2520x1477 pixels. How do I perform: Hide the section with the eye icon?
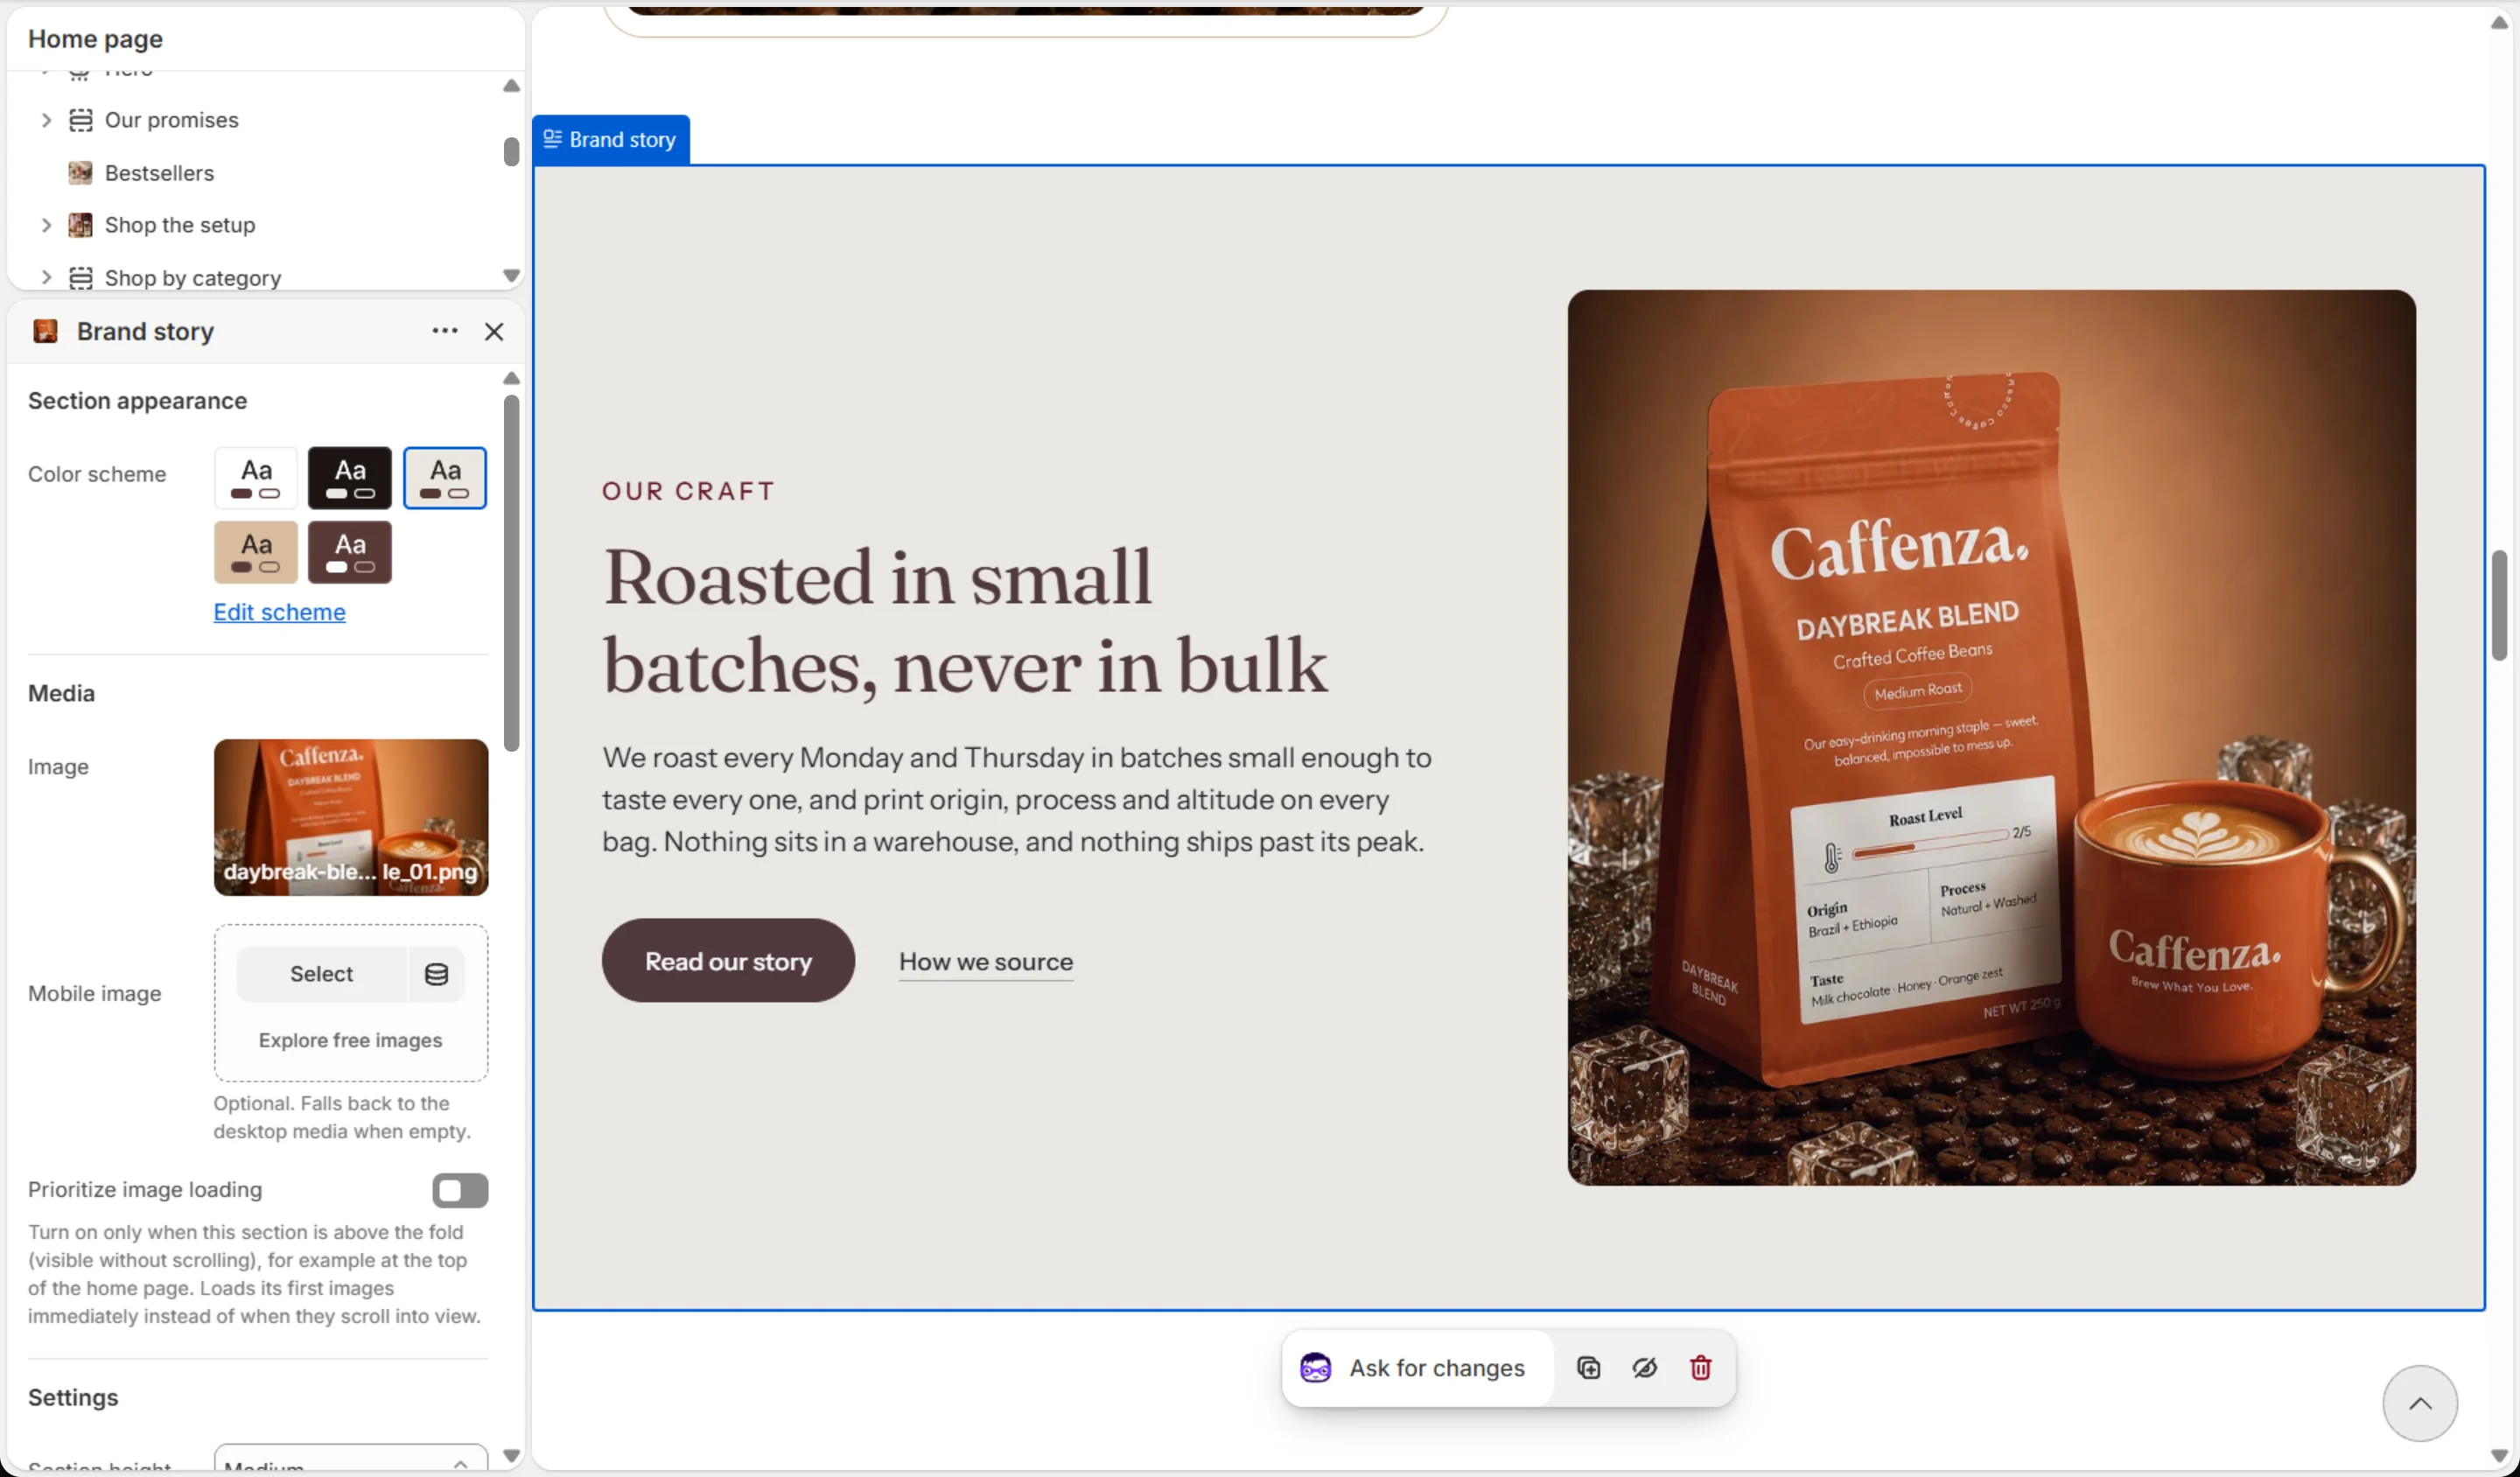[x=1644, y=1367]
